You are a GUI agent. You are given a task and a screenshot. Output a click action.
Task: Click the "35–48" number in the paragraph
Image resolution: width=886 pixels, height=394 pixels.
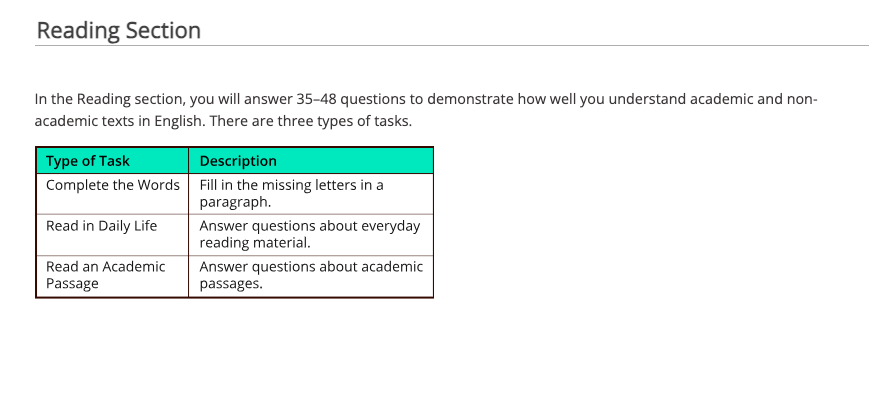tap(316, 99)
